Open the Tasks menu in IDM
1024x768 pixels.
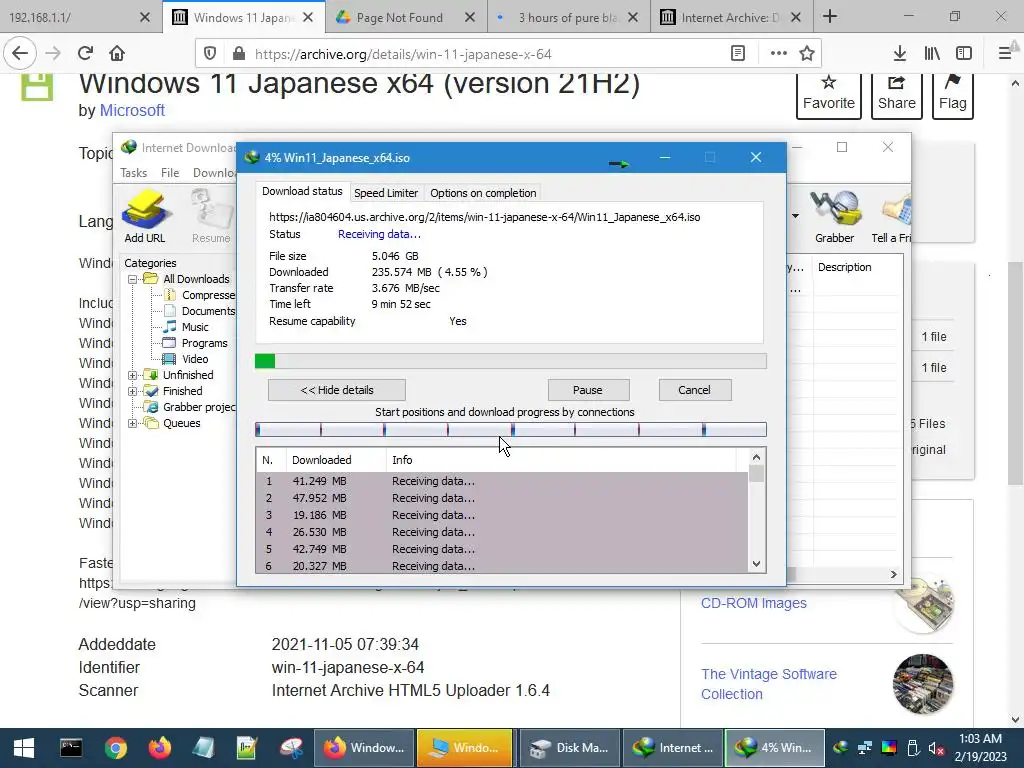coord(133,172)
